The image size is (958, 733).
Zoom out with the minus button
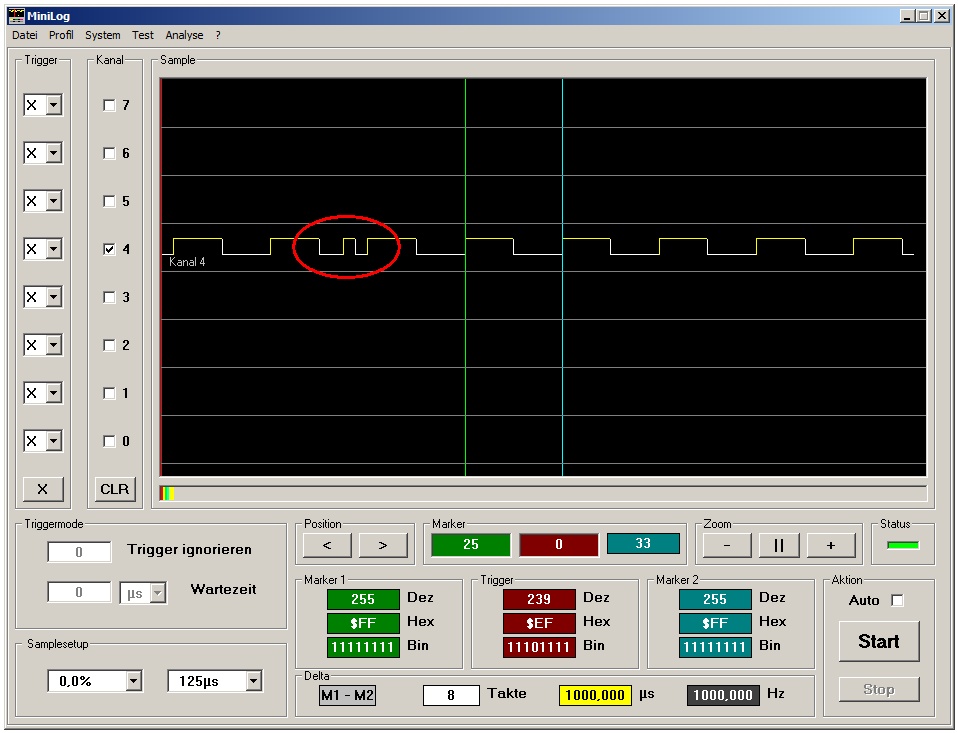(726, 545)
